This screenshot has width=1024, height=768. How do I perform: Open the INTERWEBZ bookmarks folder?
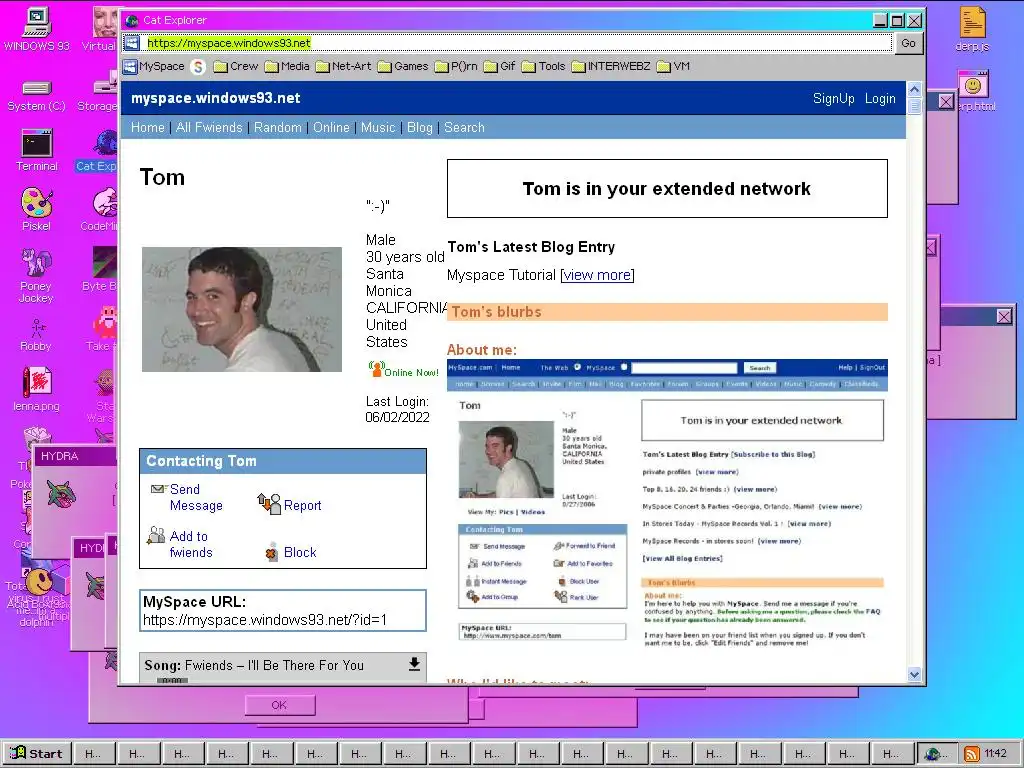tap(611, 66)
